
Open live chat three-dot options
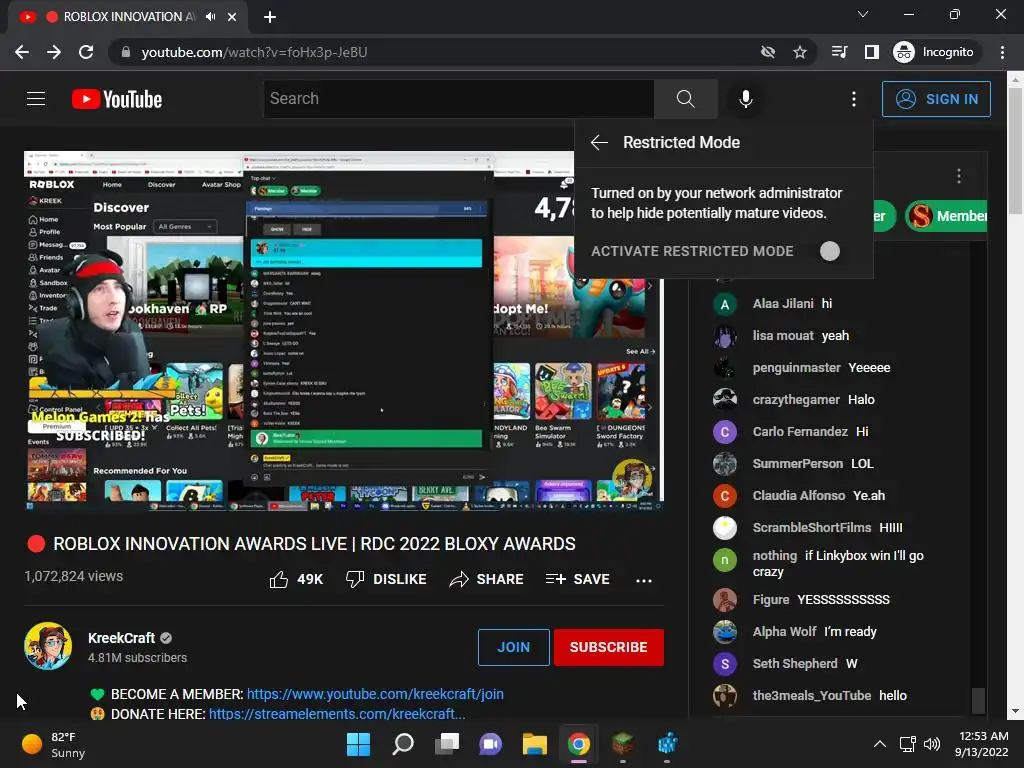click(958, 176)
